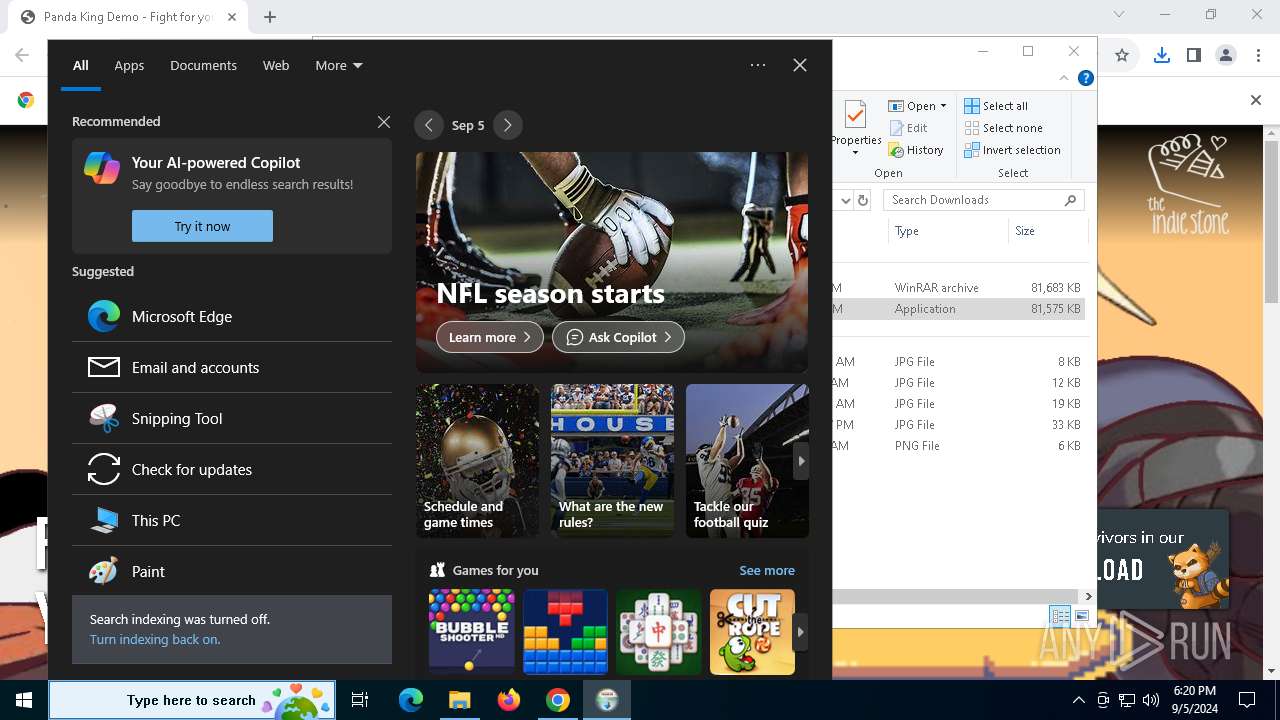
Task: Open This PC from suggested list
Action: 232,520
